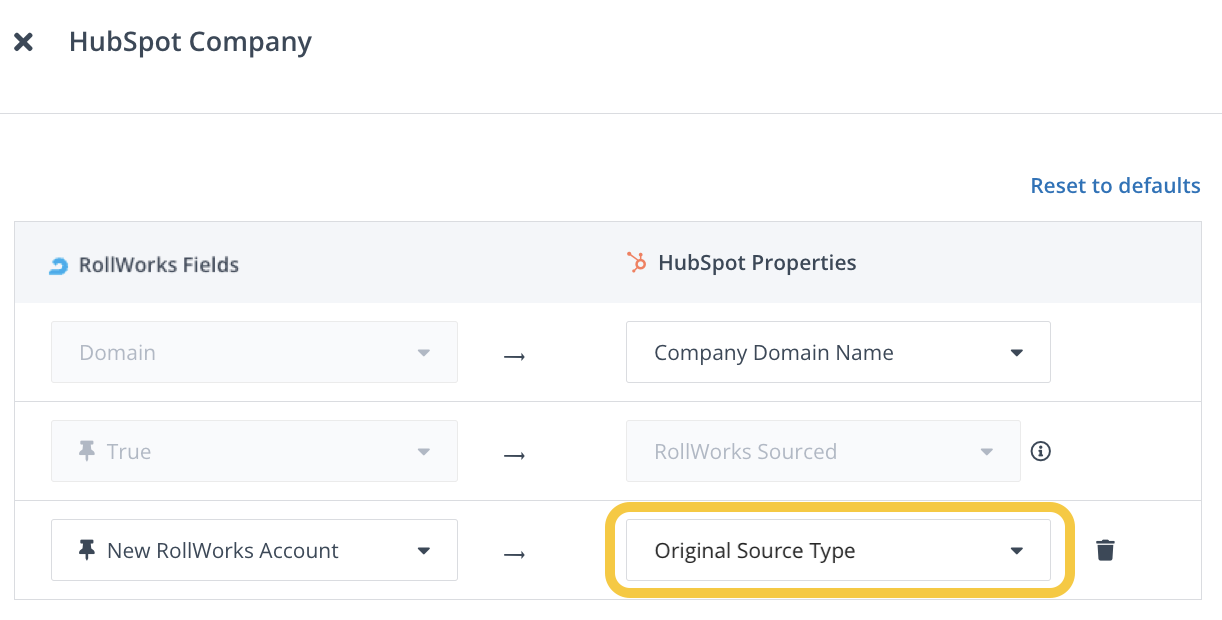Click Reset to defaults link

[x=1115, y=186]
